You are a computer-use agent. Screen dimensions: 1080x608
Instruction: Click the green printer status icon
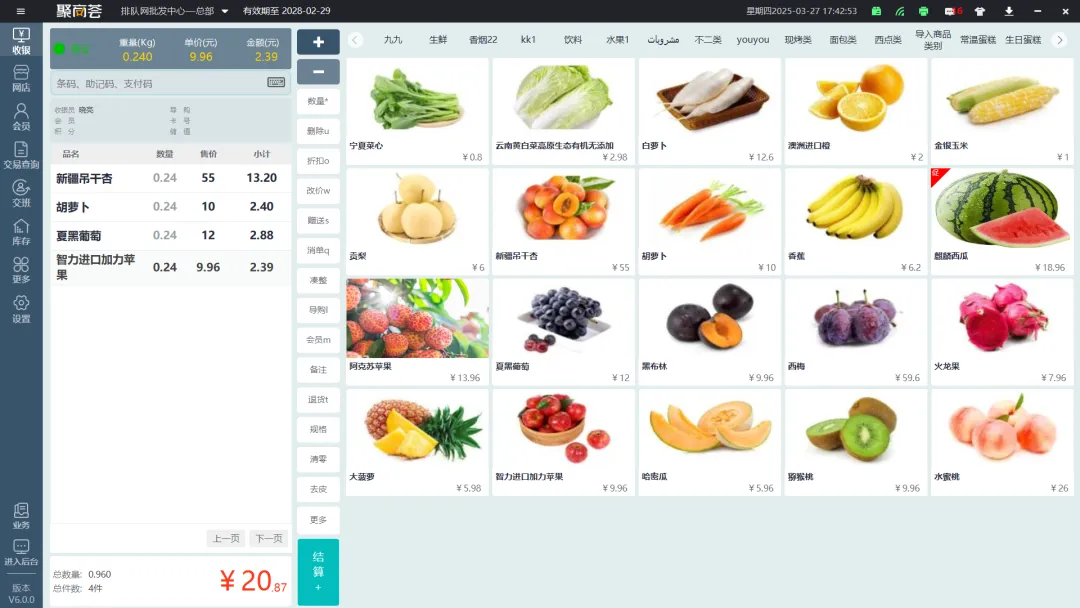[x=924, y=11]
